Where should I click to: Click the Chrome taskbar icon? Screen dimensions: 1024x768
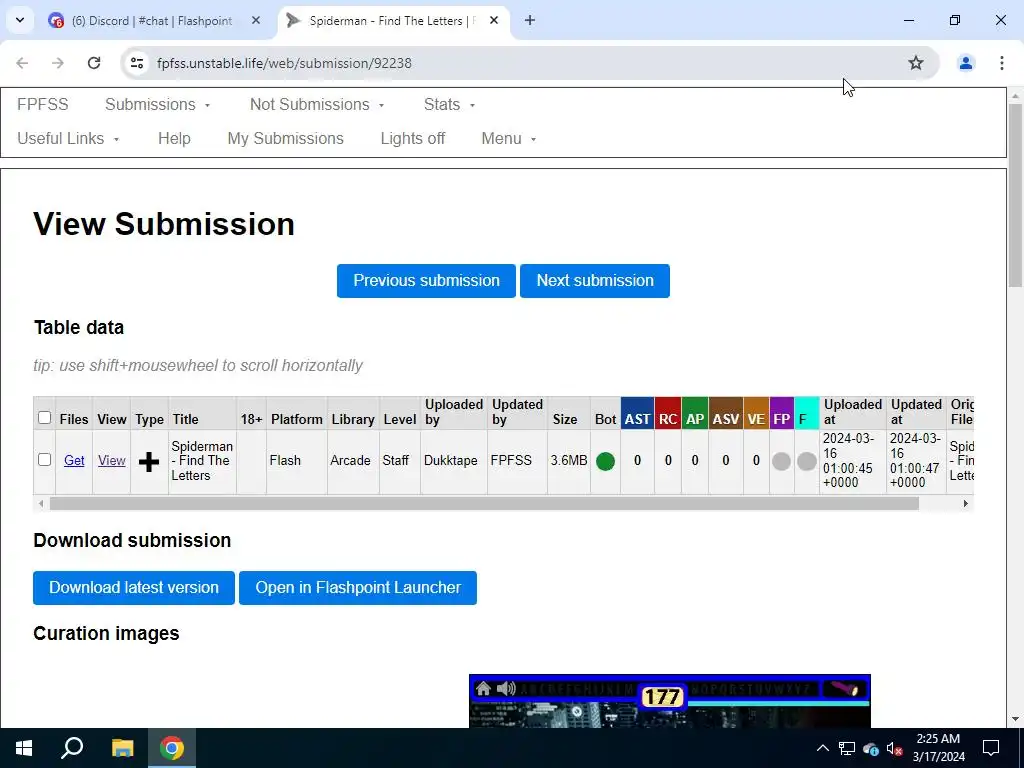tap(171, 748)
